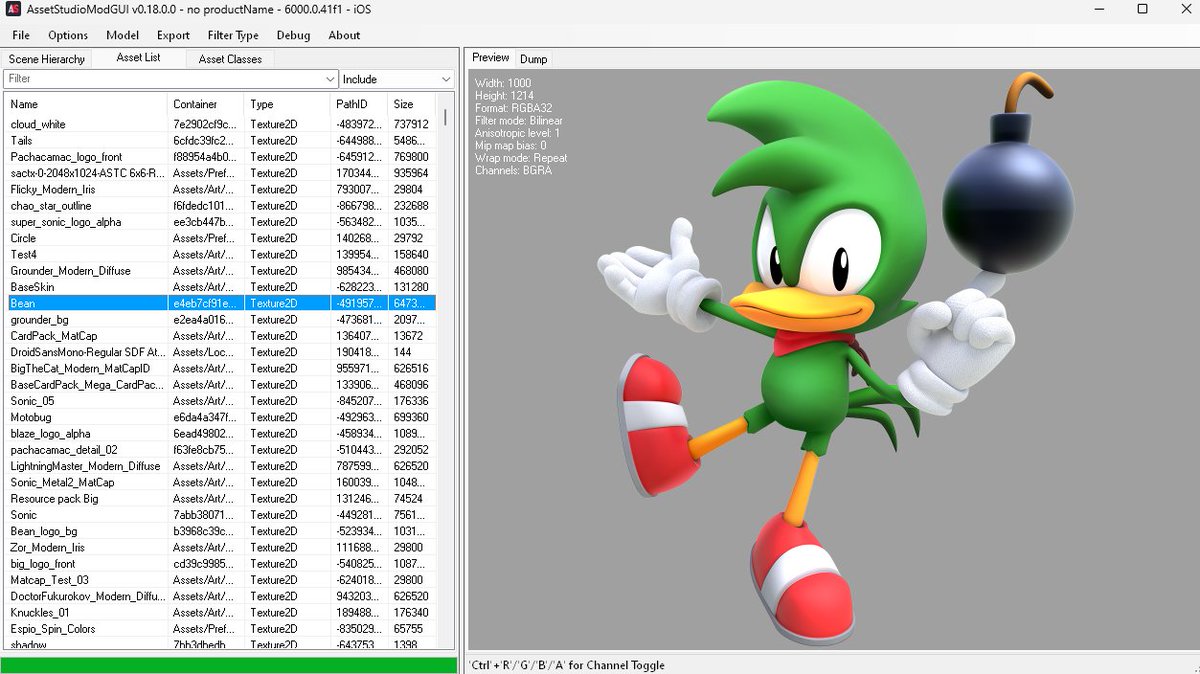The image size is (1200, 674).
Task: Select the Matcap_Test_03 asset
Action: coord(220,580)
